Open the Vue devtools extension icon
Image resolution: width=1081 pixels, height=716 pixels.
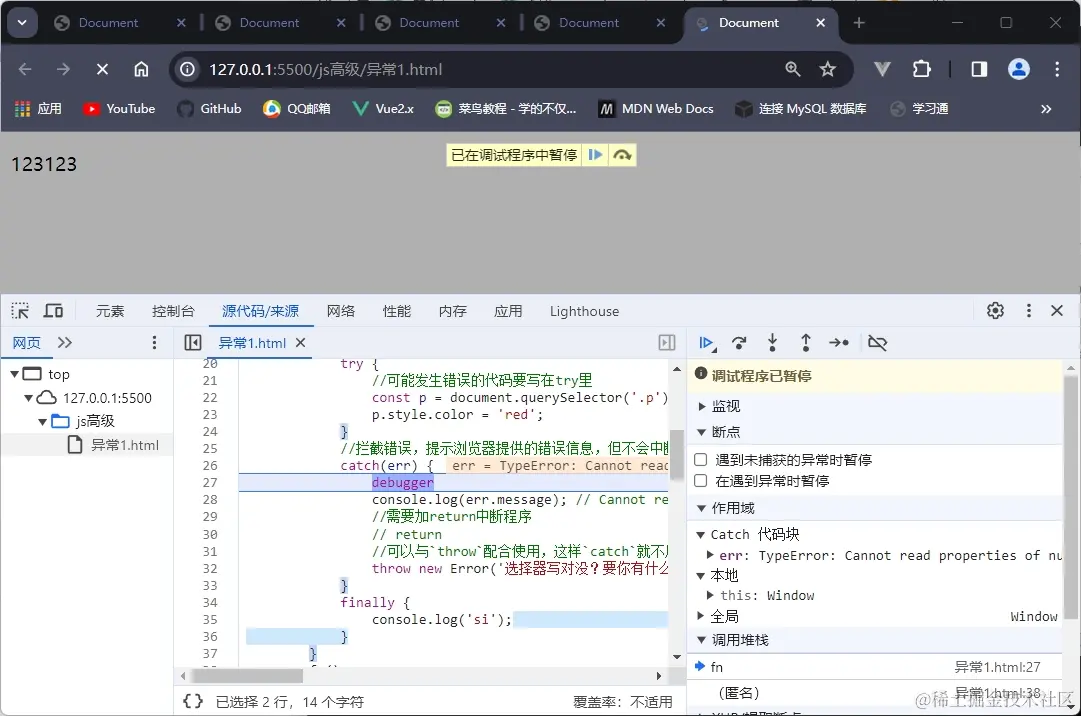[x=882, y=69]
